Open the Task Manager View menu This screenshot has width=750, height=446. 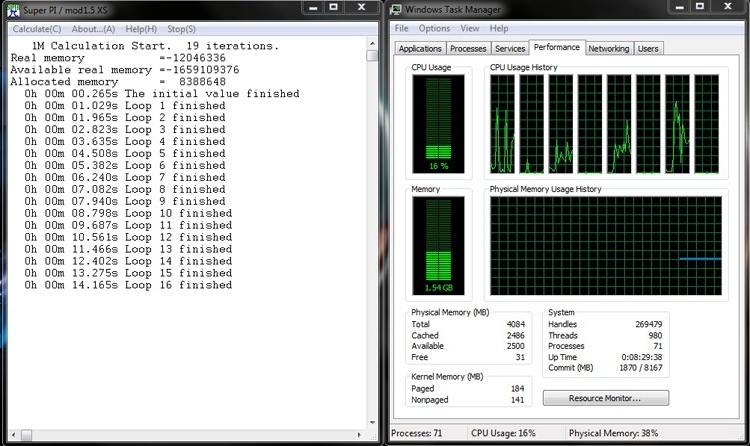click(469, 29)
